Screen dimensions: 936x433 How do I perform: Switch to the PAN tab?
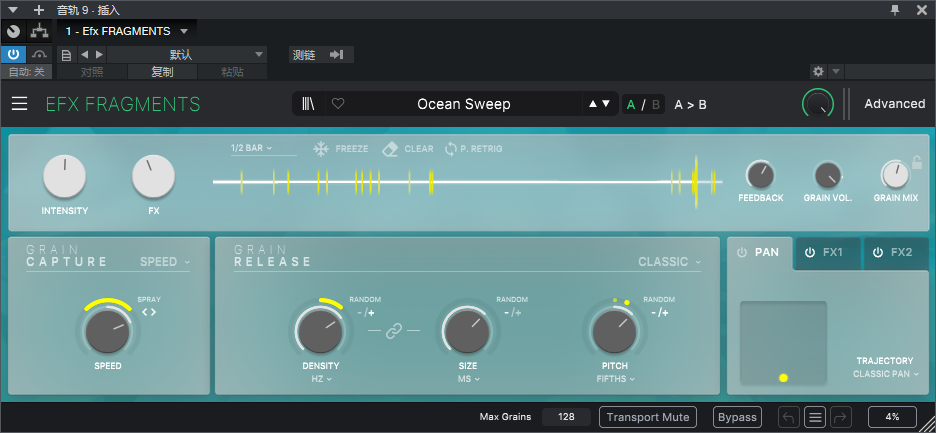pos(760,253)
